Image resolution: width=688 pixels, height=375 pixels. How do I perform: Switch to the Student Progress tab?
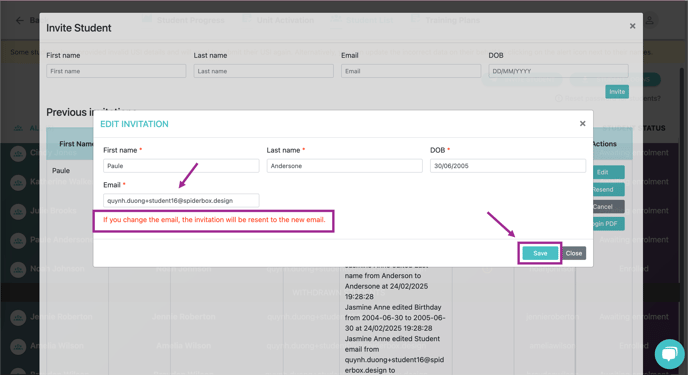coord(183,20)
